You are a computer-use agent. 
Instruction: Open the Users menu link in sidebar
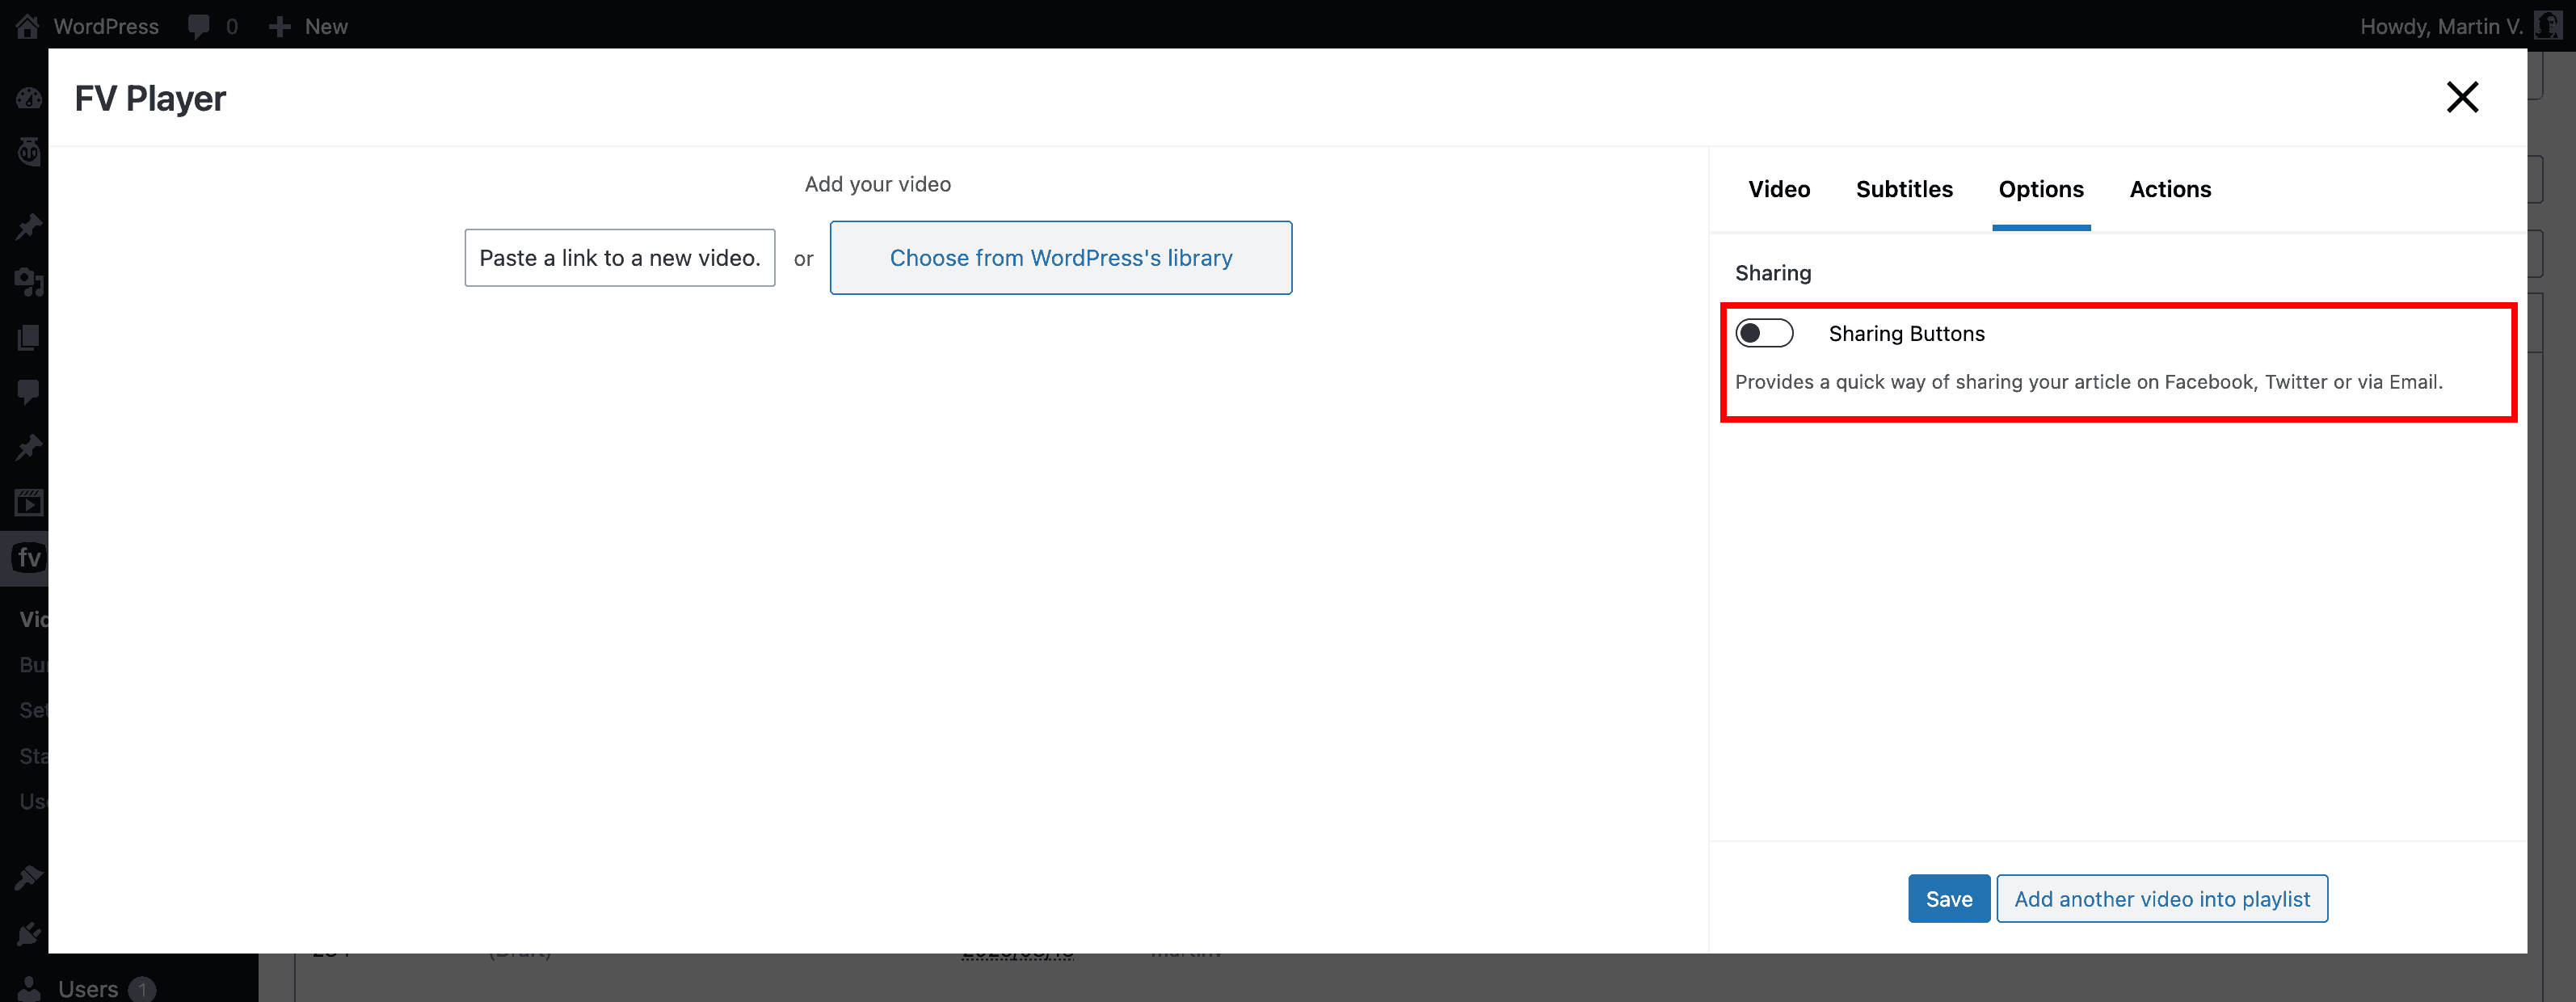pos(88,988)
